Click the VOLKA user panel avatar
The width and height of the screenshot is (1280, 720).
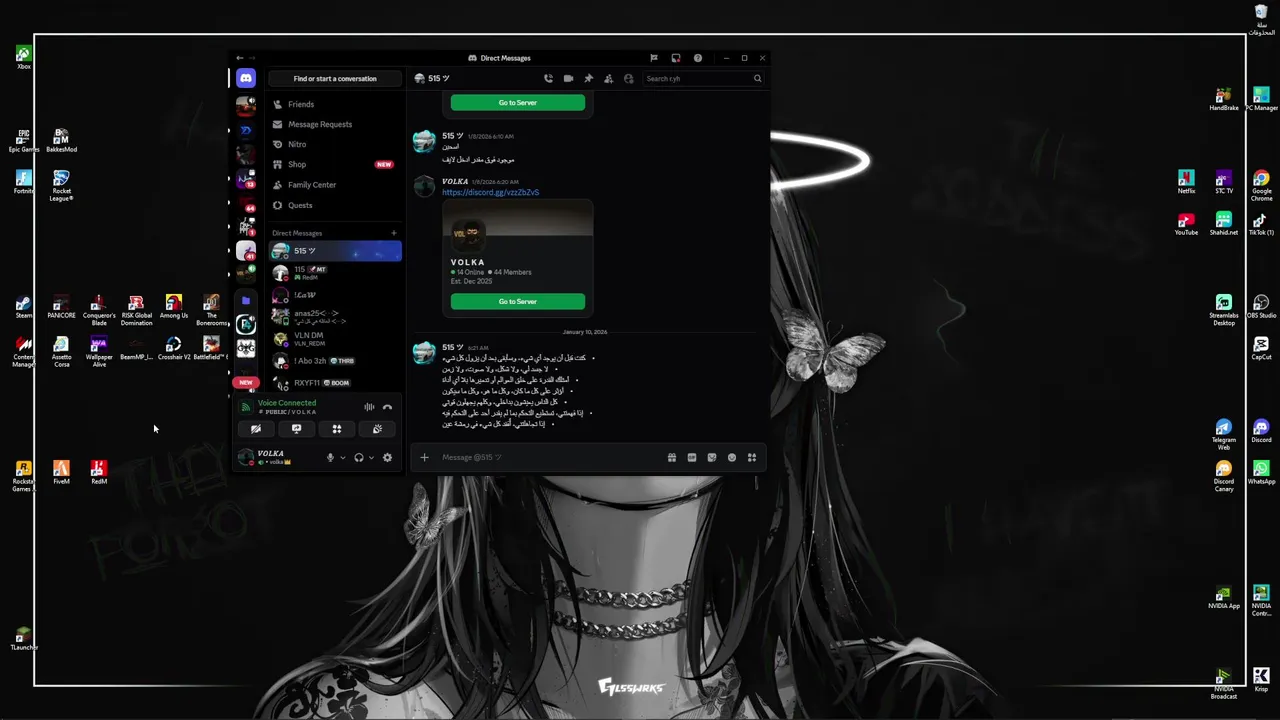(246, 457)
